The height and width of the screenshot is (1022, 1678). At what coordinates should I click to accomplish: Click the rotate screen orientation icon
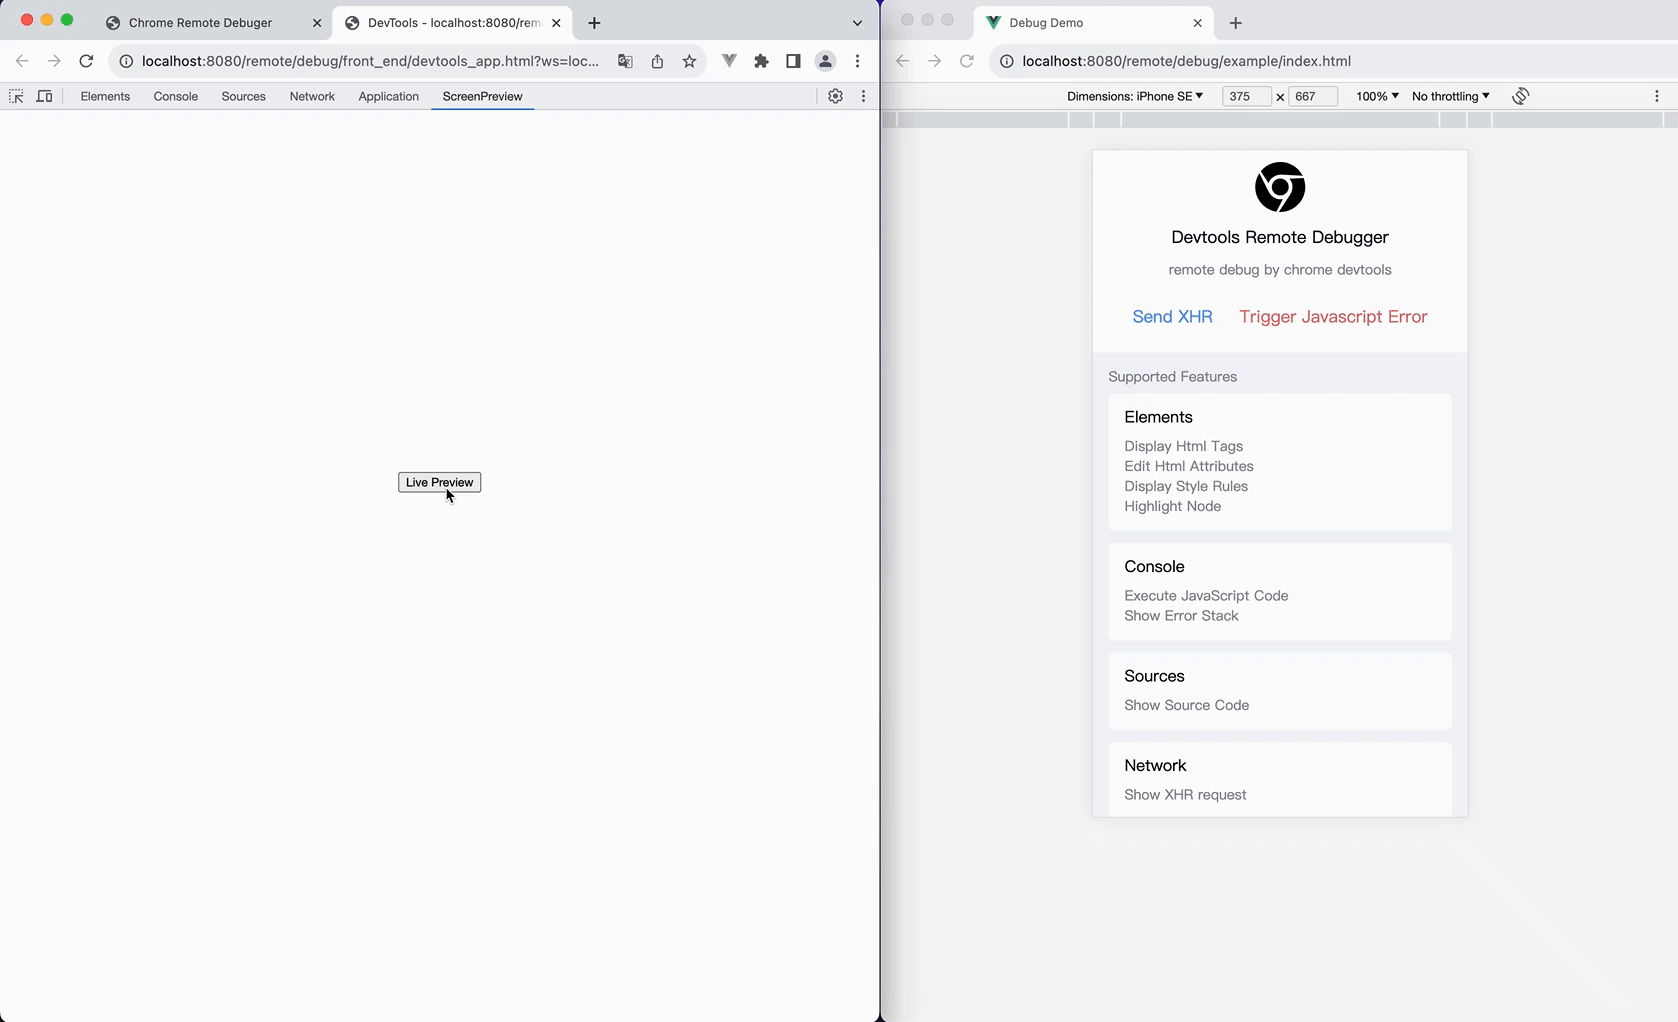coord(1520,96)
